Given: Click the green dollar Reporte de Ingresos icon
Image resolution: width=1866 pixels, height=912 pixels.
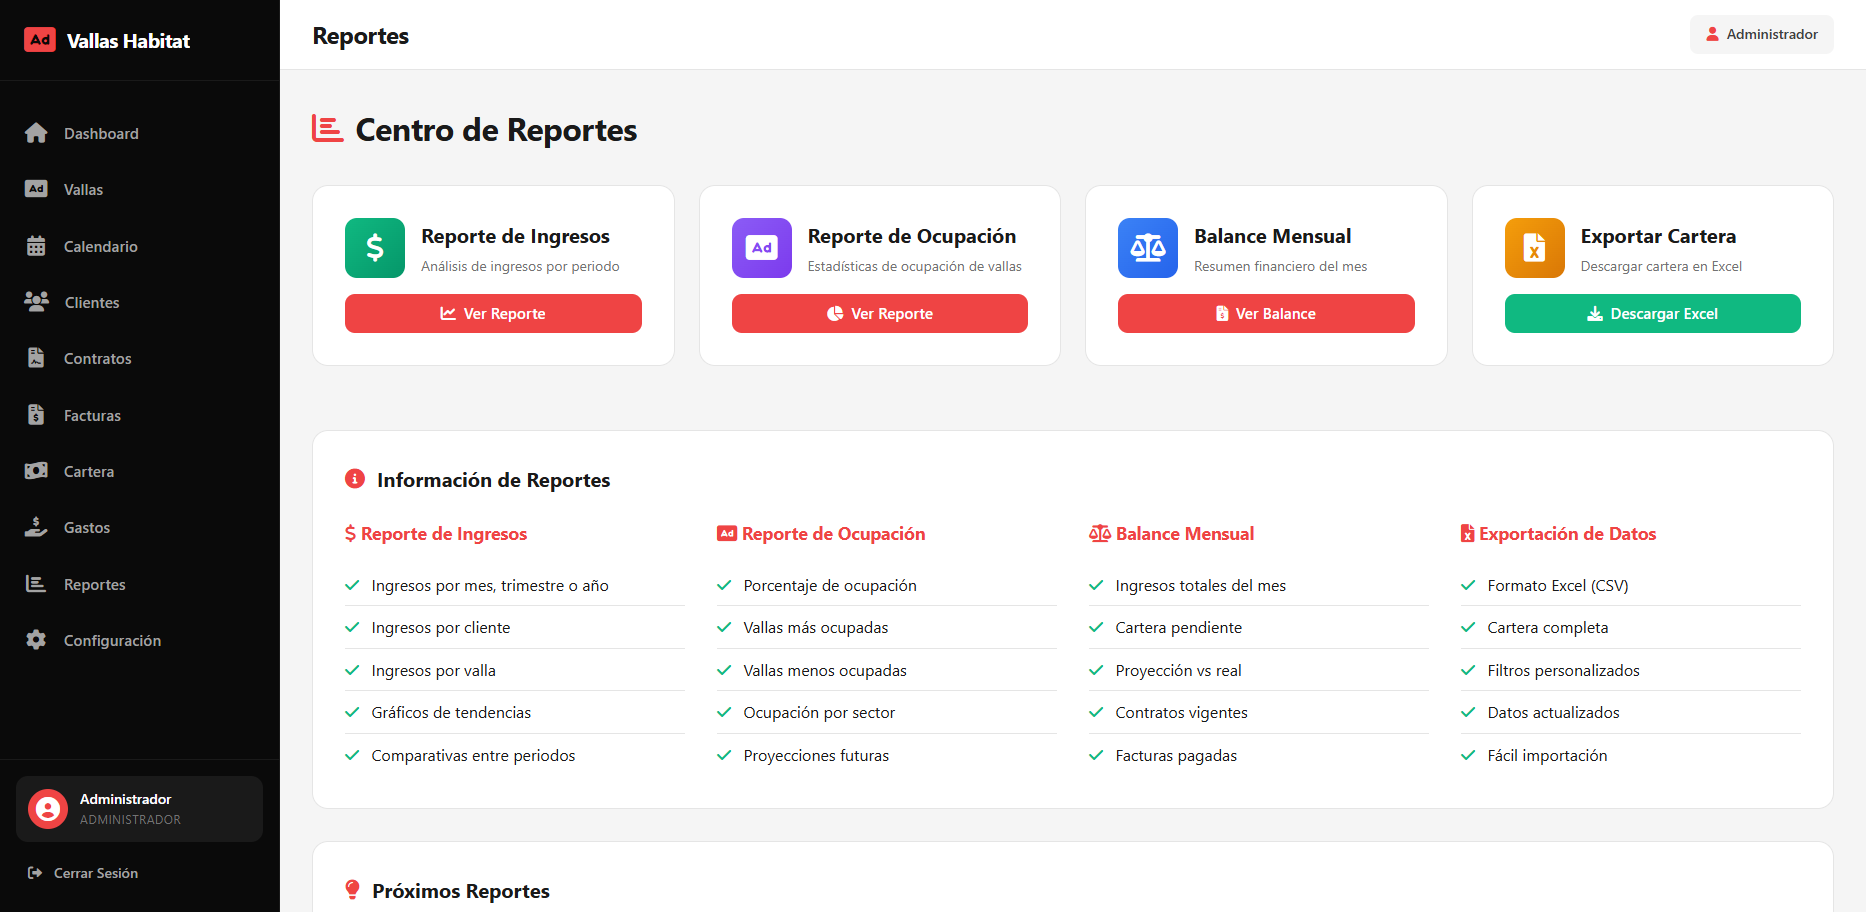Looking at the screenshot, I should coord(375,248).
